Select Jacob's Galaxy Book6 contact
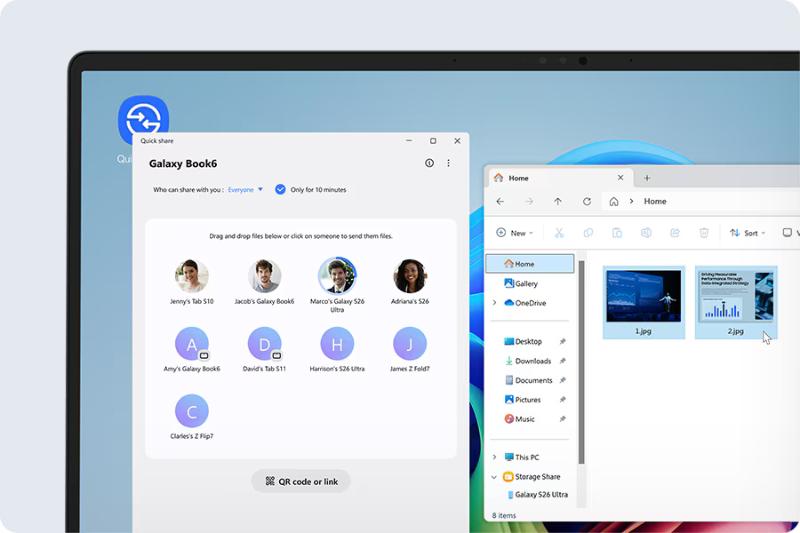 coord(264,282)
